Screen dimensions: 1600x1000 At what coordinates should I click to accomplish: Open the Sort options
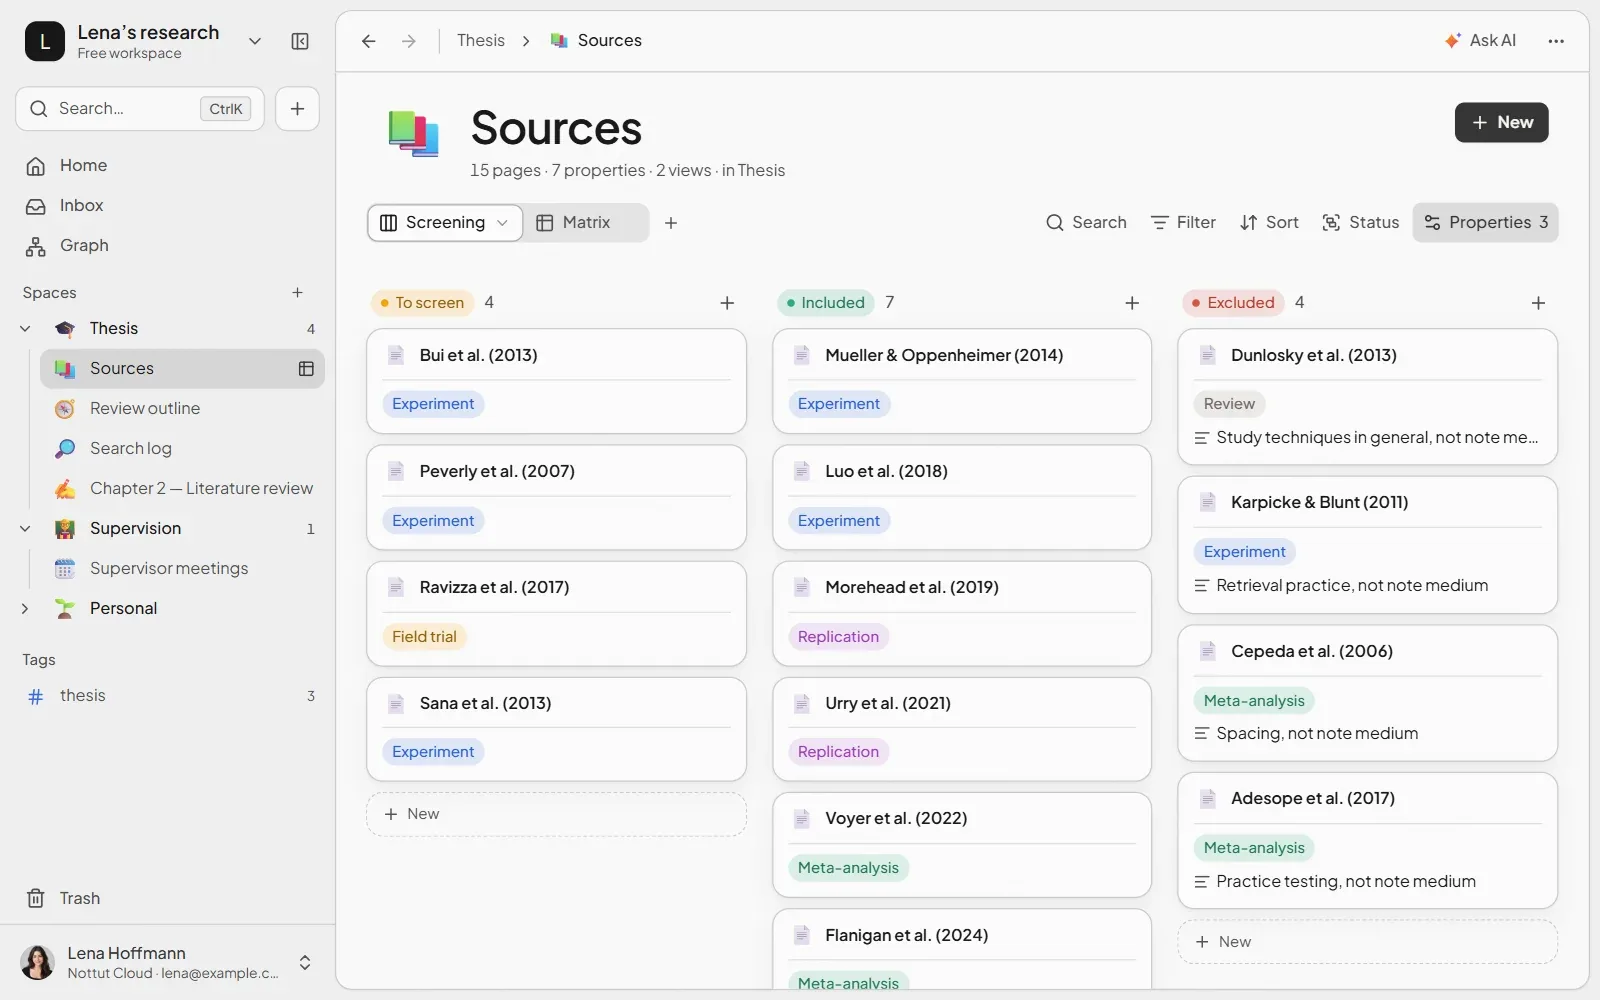(1269, 223)
